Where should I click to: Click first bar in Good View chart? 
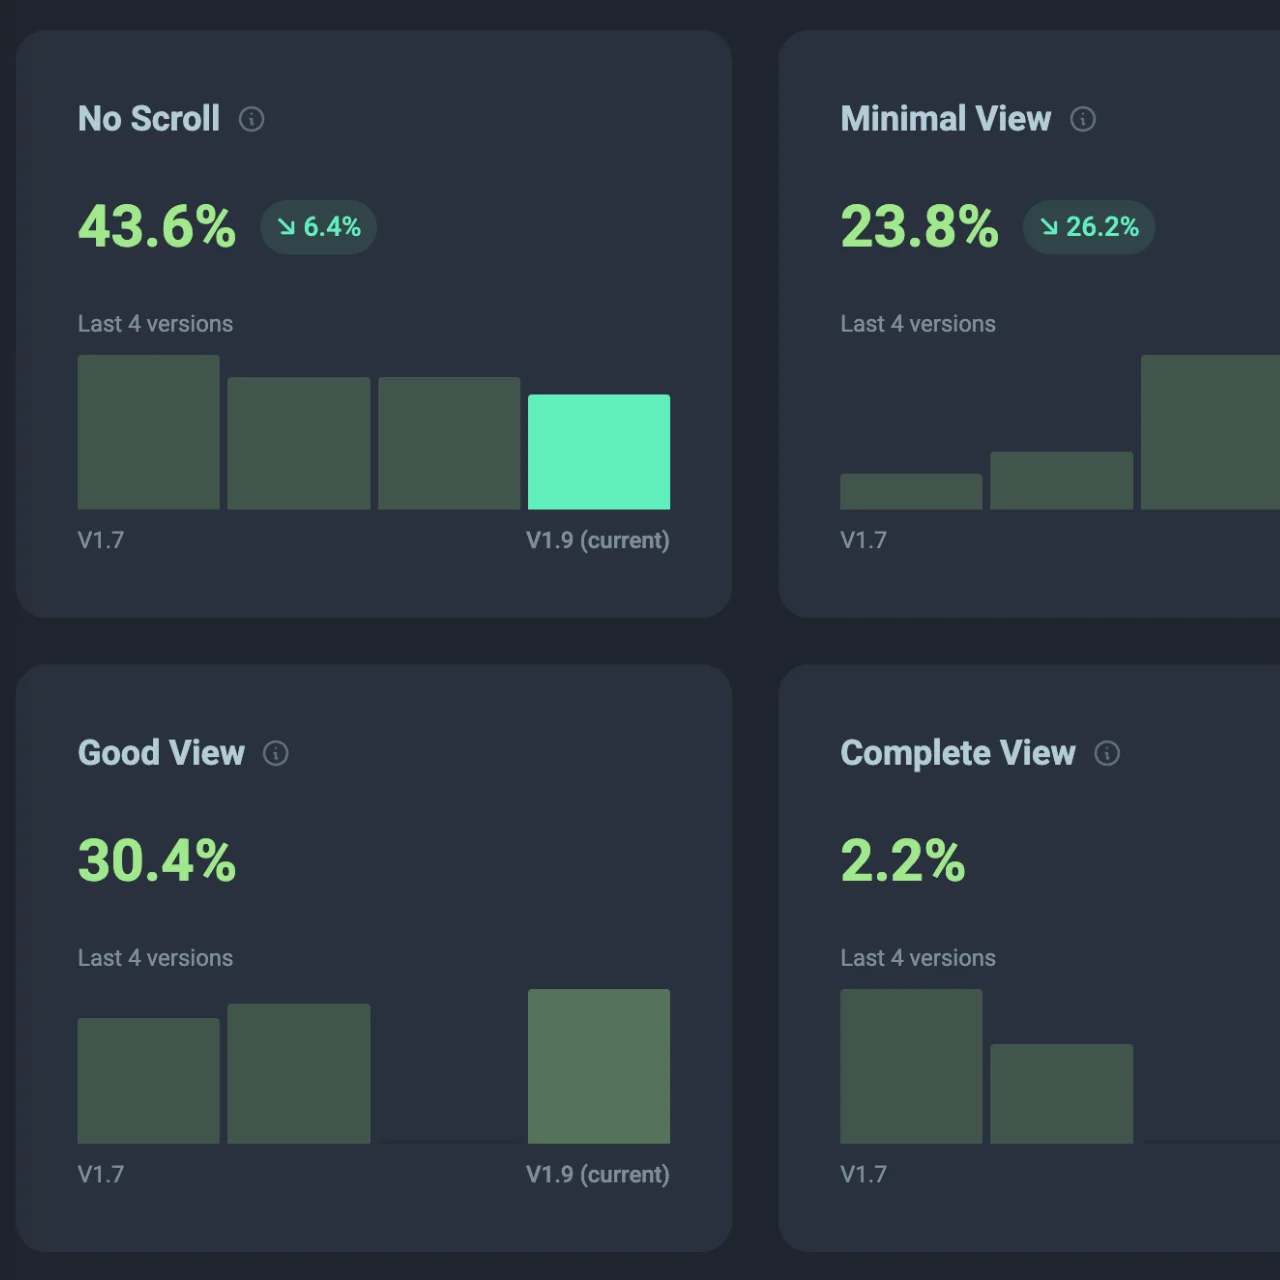click(149, 1081)
